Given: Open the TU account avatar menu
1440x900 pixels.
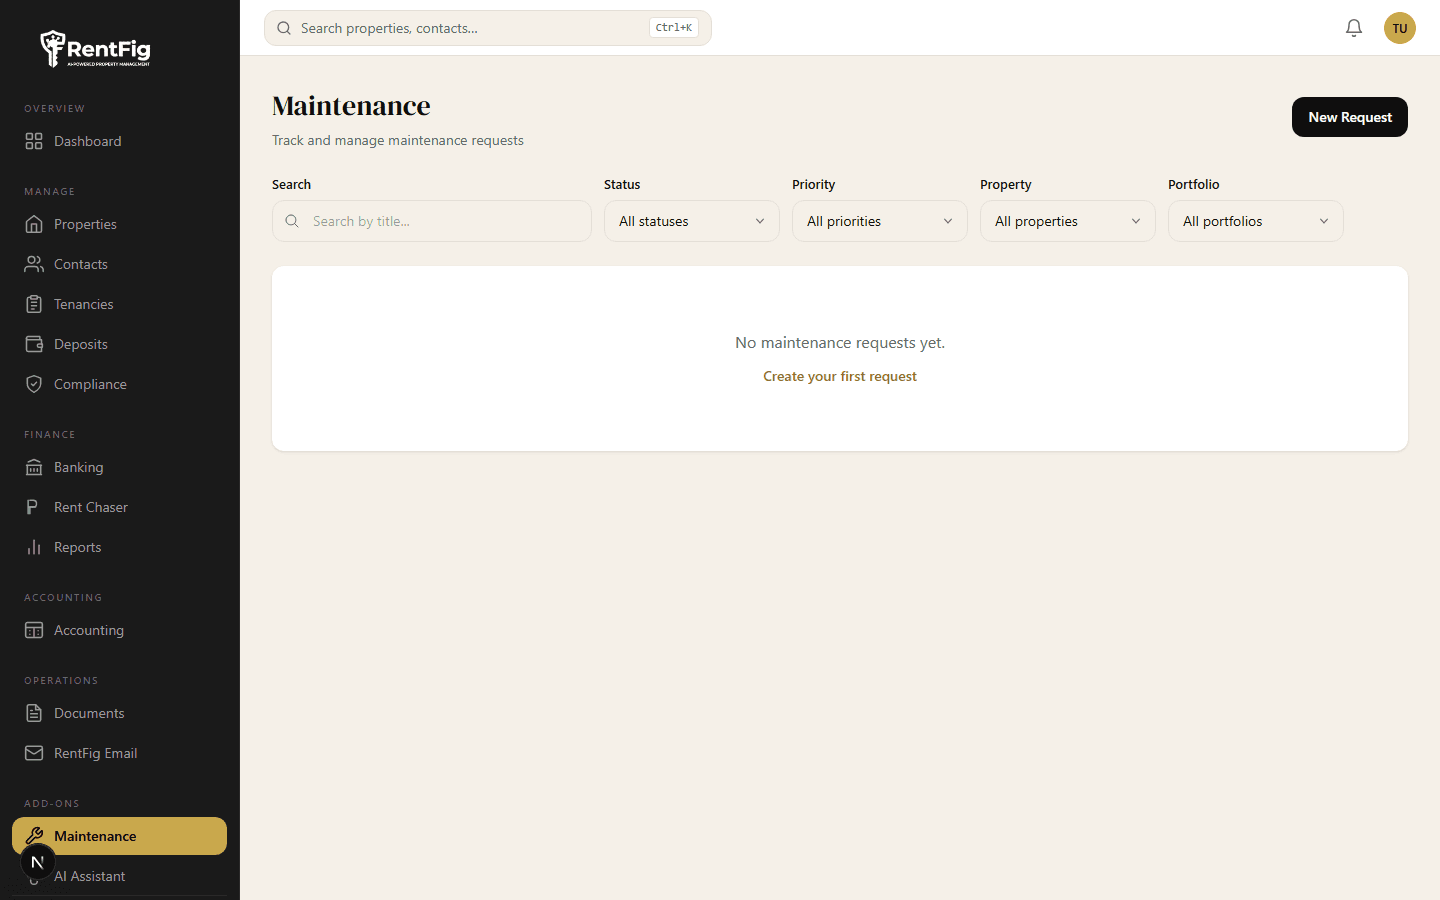Looking at the screenshot, I should click(1399, 28).
